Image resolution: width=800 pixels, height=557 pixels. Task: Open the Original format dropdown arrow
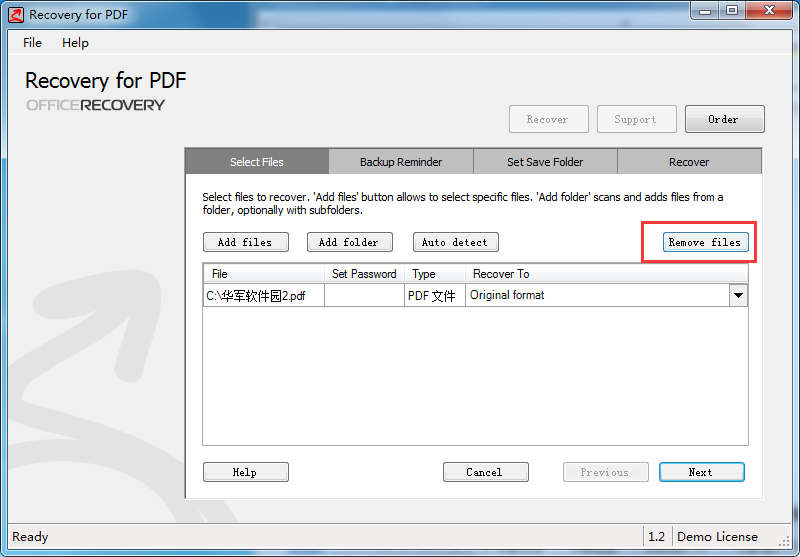point(738,295)
